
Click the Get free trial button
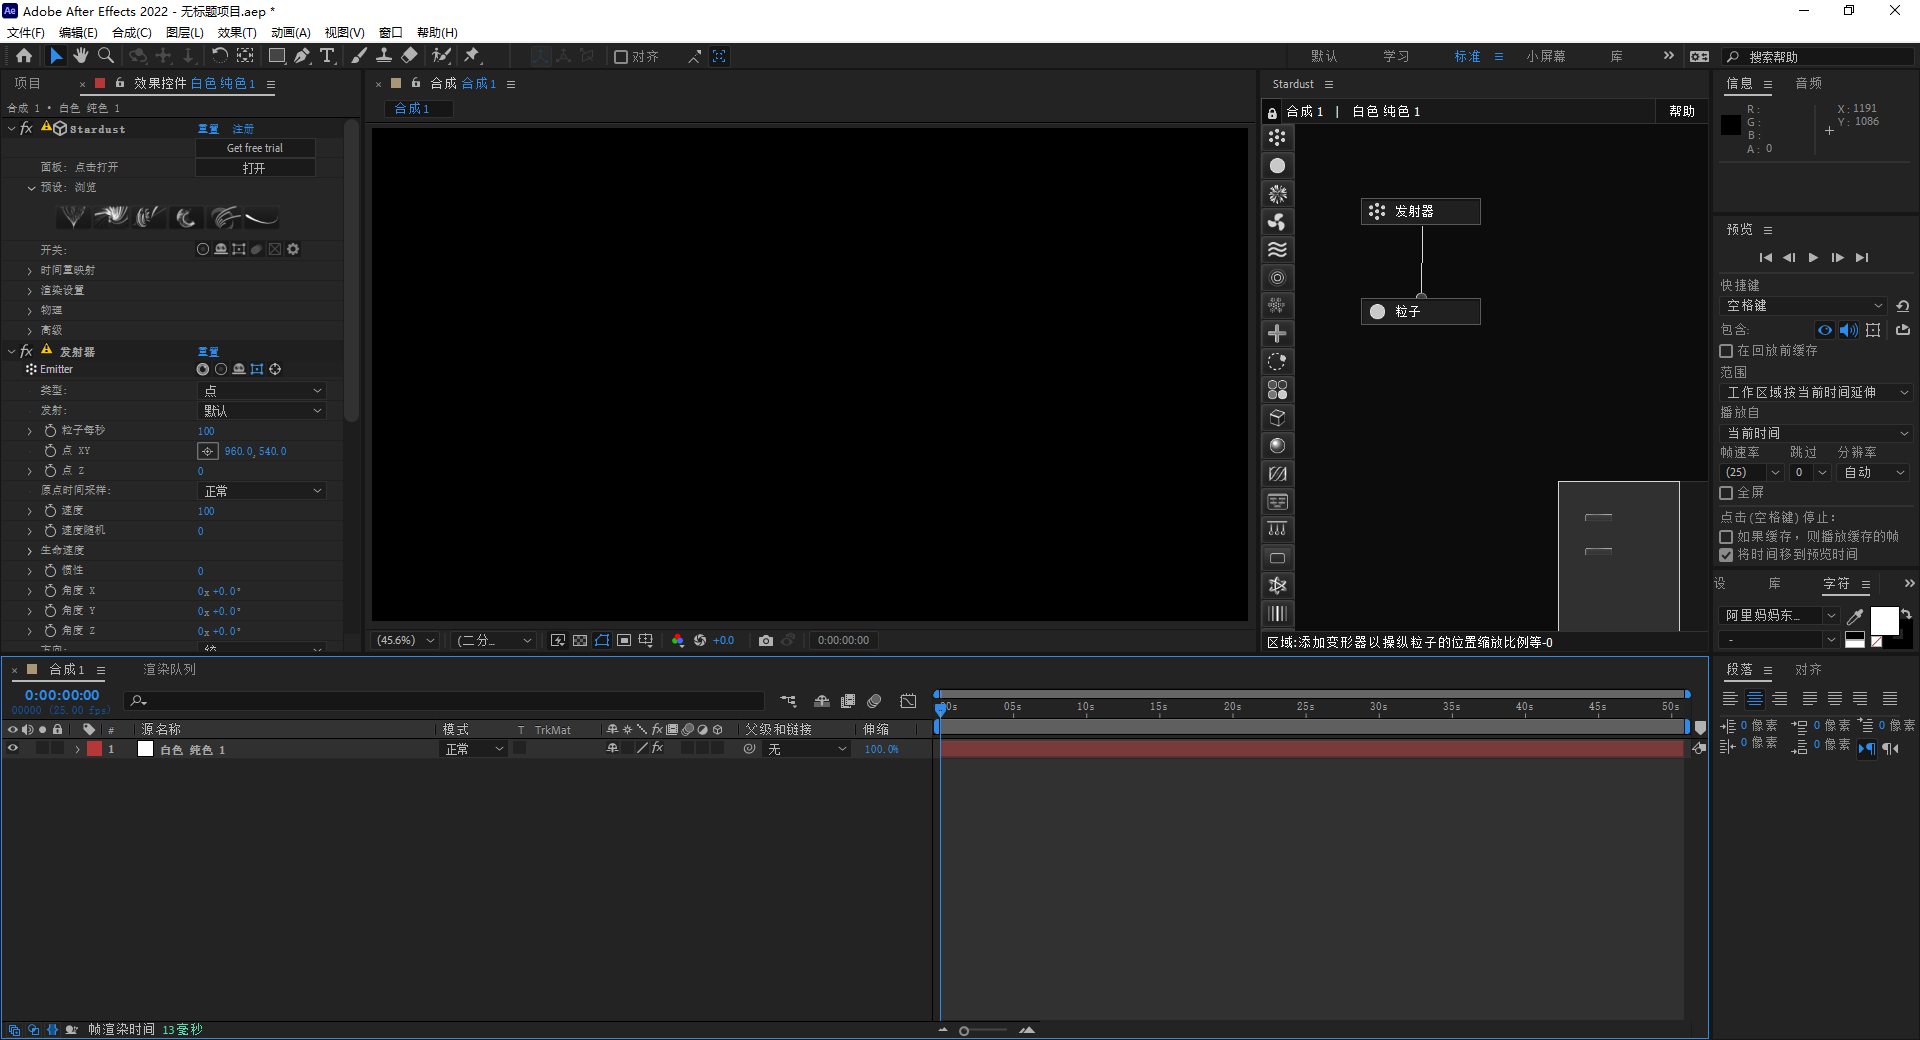click(x=255, y=148)
